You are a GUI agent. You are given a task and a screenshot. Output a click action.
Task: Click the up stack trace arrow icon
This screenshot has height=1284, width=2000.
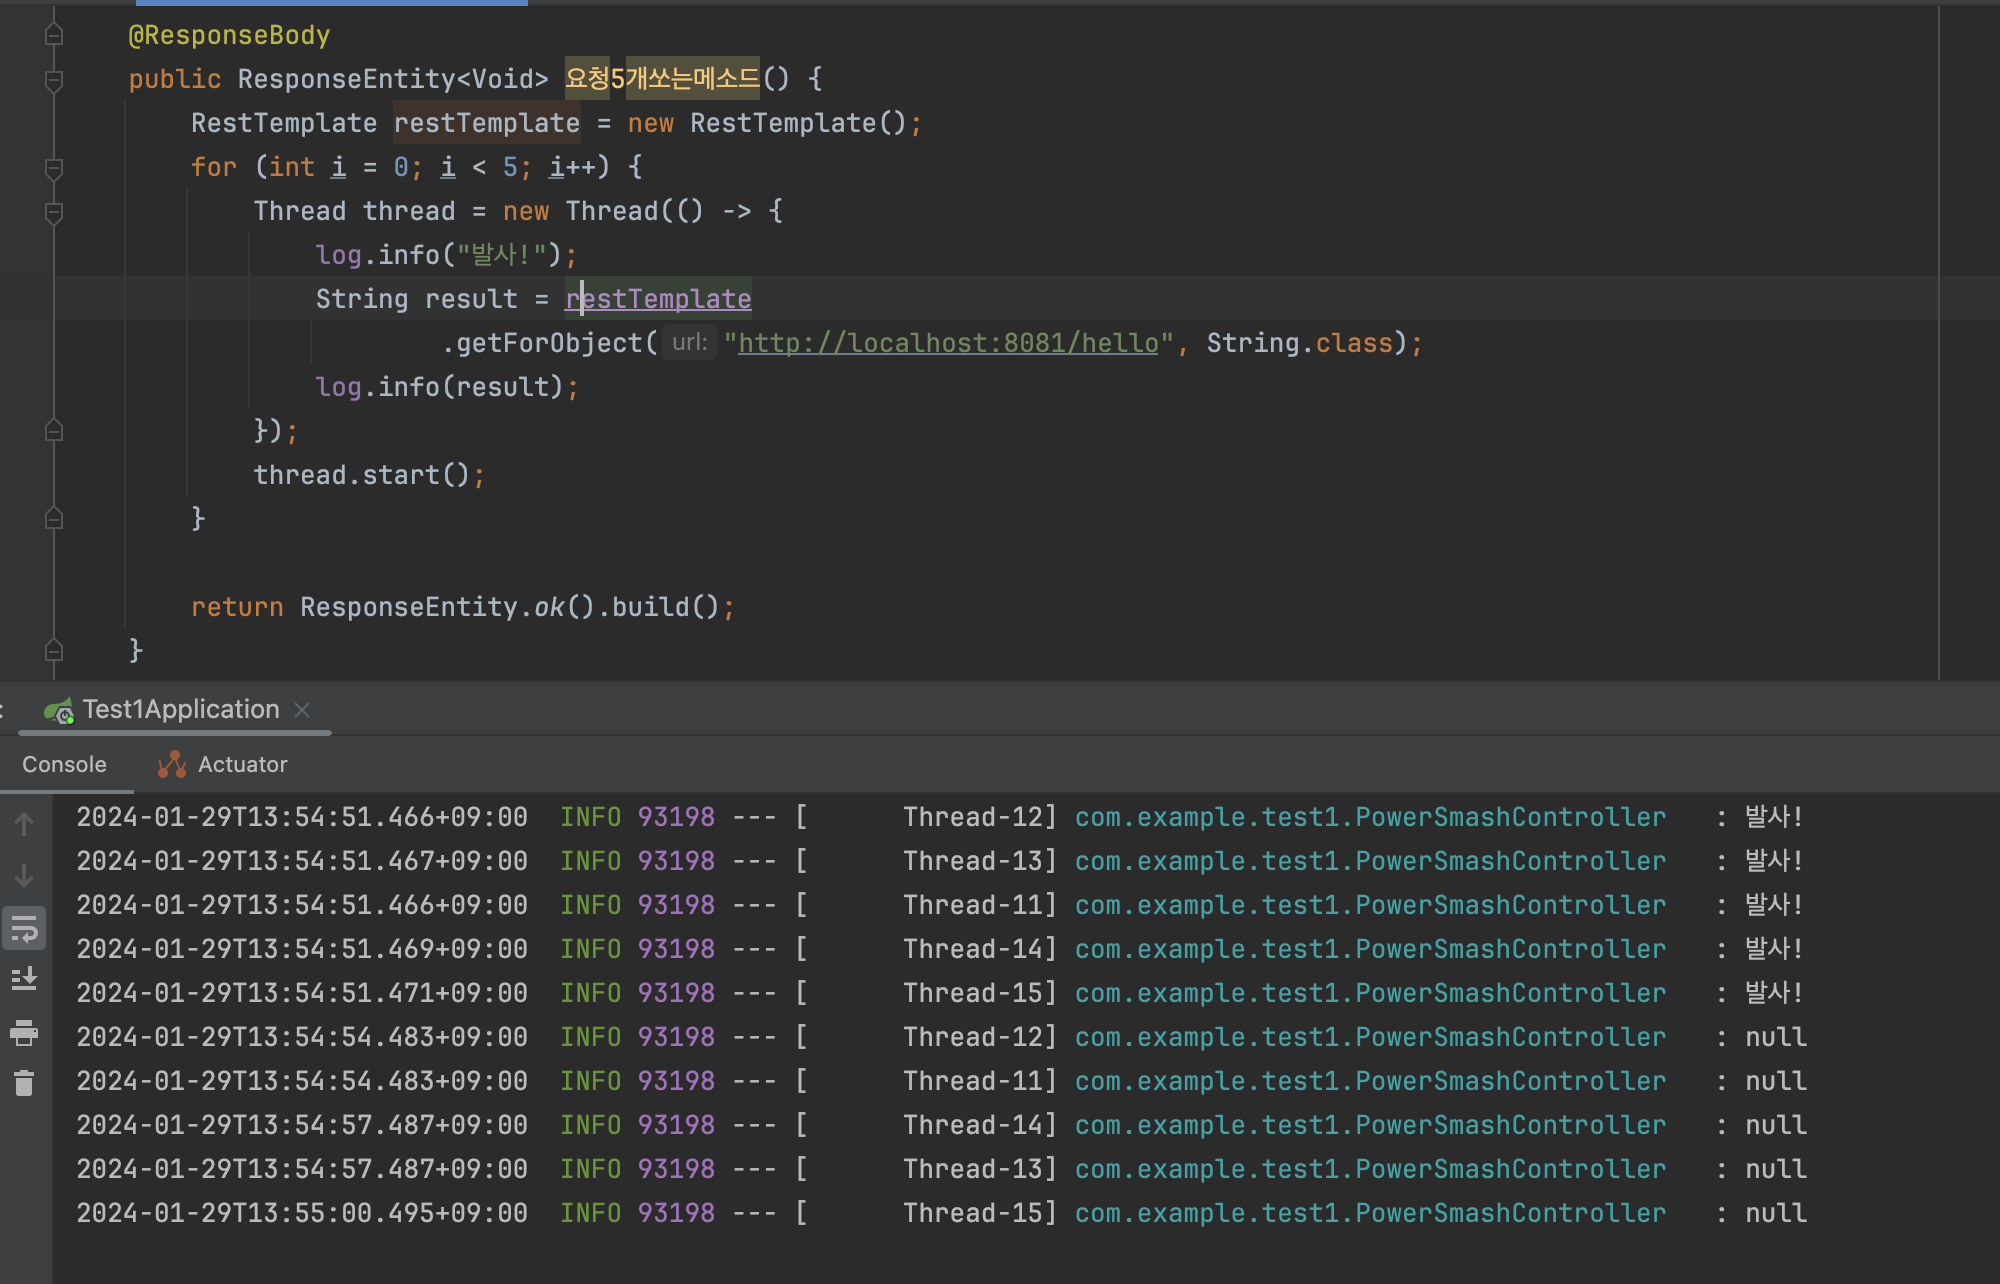[24, 824]
